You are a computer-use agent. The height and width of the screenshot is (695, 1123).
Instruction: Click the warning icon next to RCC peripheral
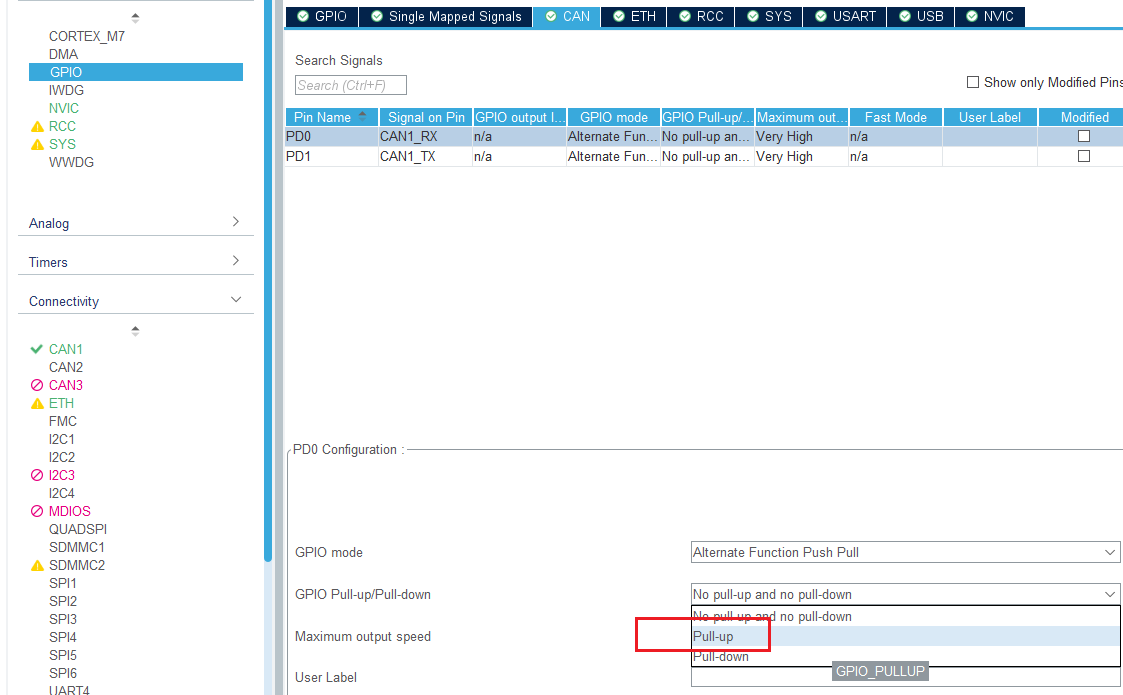36,126
